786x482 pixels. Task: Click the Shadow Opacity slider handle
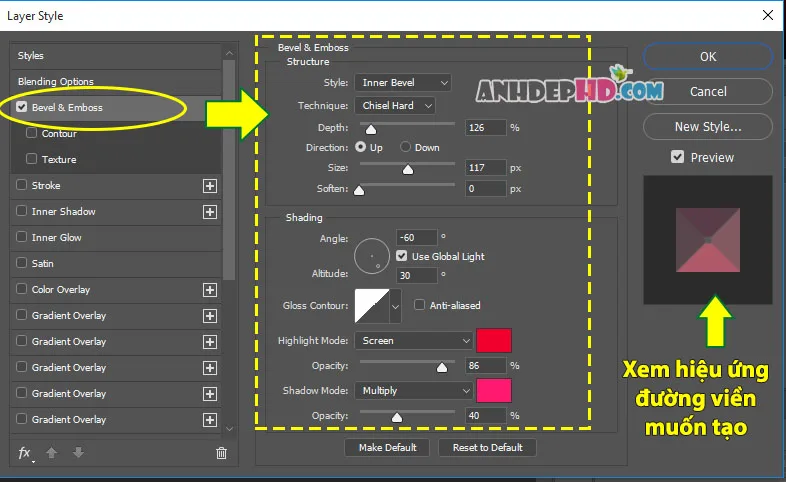[397, 417]
